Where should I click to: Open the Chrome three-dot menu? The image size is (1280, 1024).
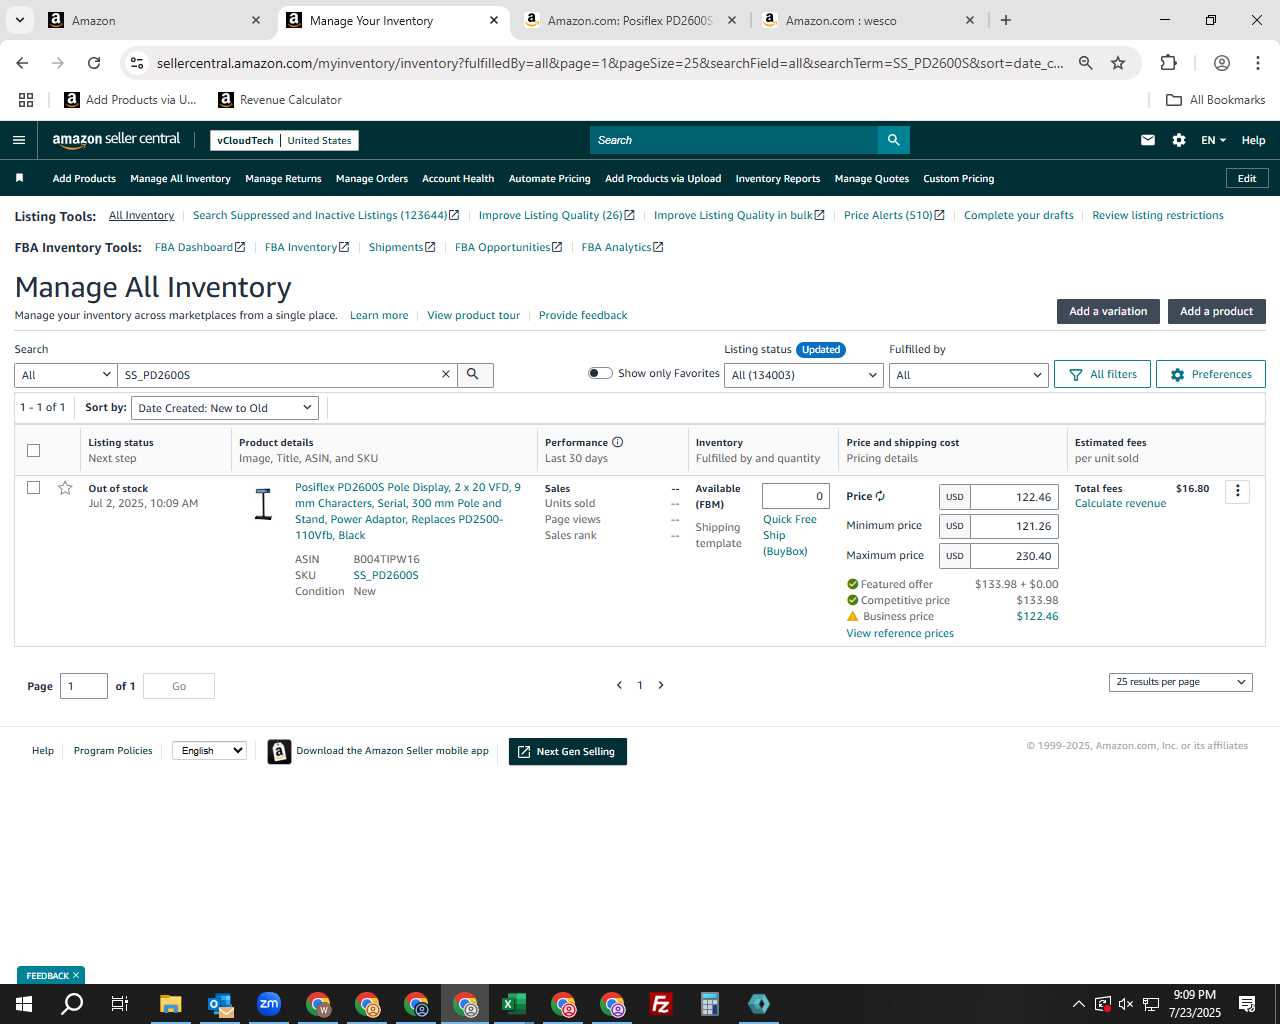click(1257, 63)
